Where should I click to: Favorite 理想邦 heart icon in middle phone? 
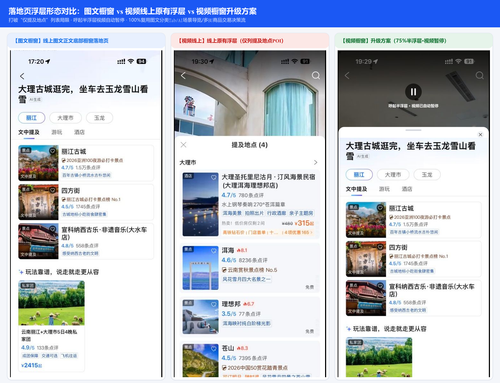tap(214, 304)
